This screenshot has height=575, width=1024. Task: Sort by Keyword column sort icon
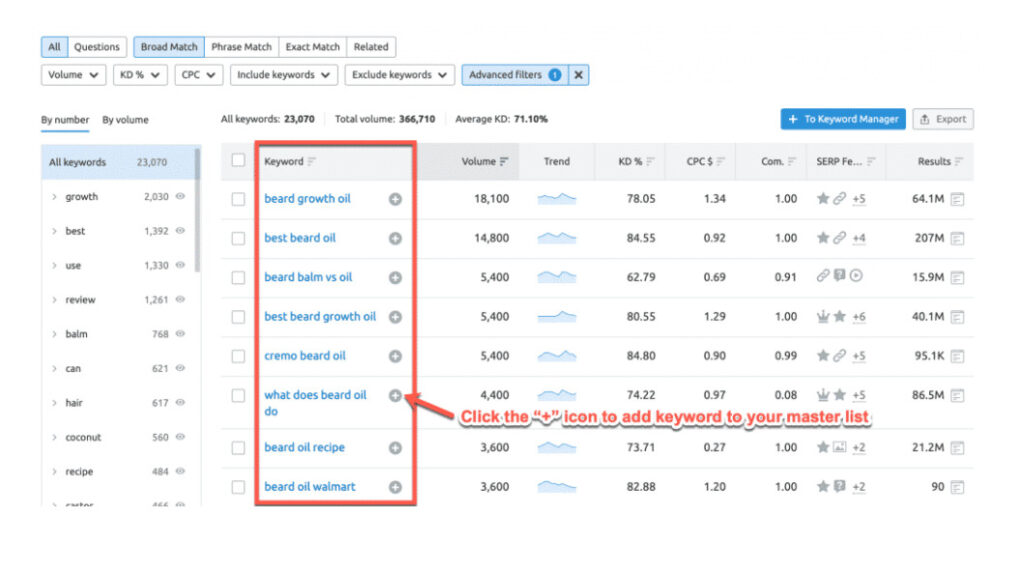[312, 161]
